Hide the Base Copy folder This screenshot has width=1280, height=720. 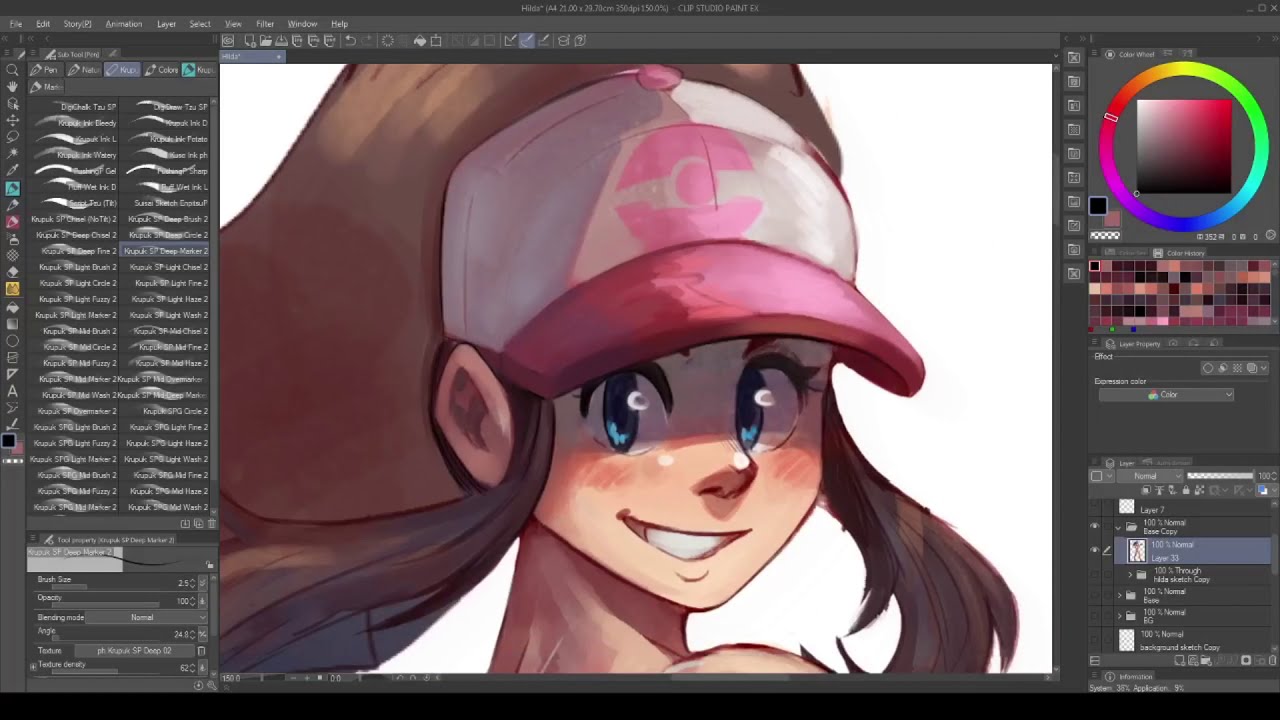[x=1094, y=527]
